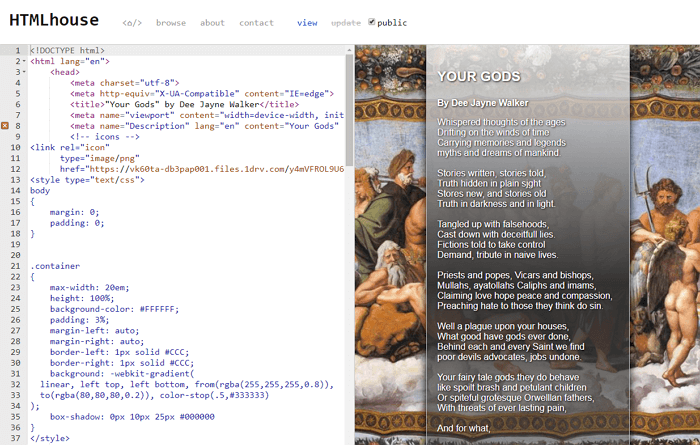Go to the contact page

coord(256,23)
